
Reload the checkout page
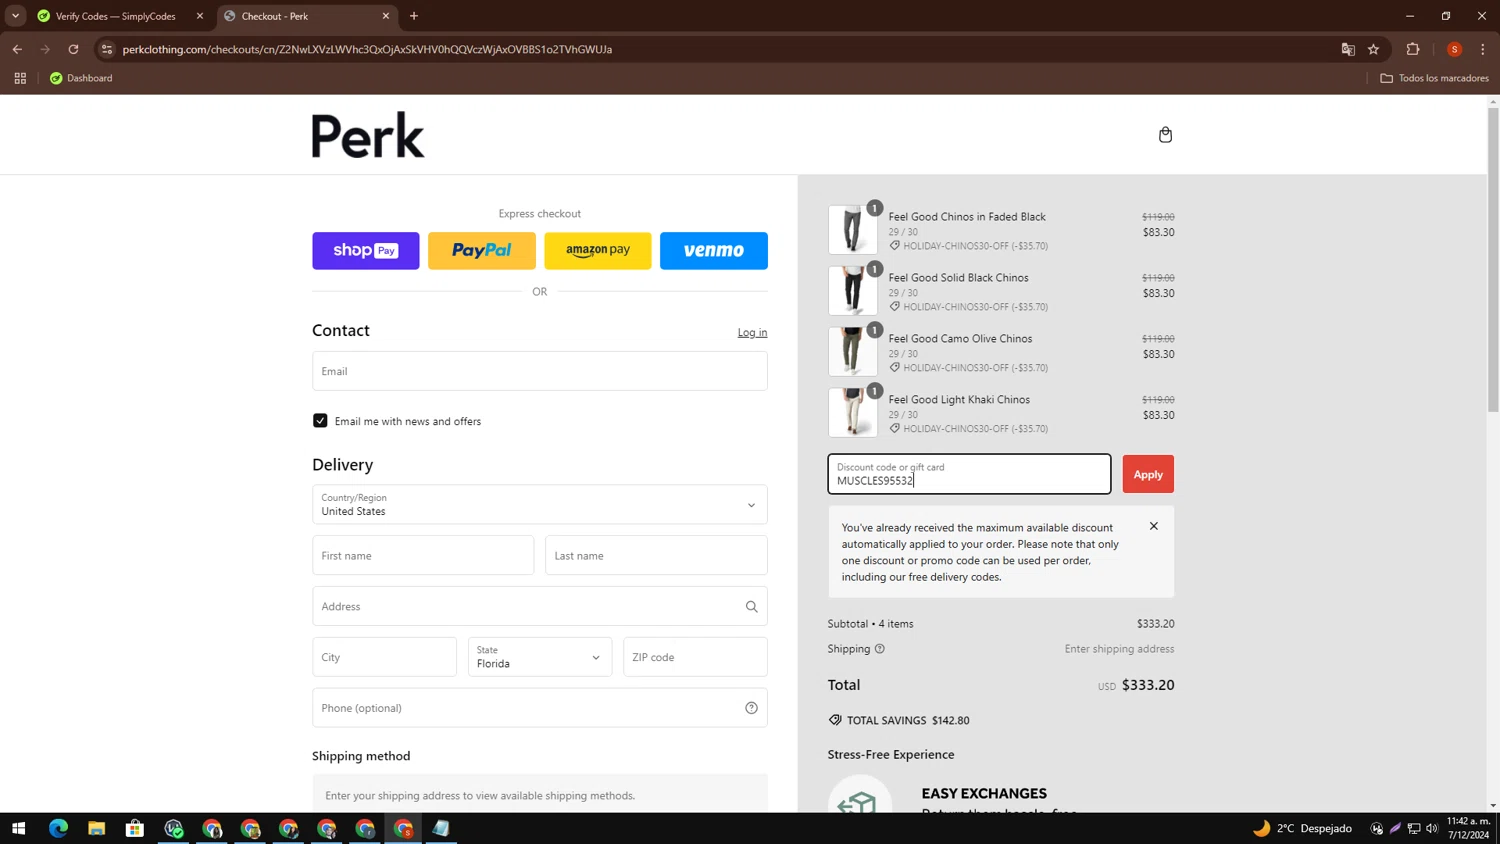click(x=73, y=49)
